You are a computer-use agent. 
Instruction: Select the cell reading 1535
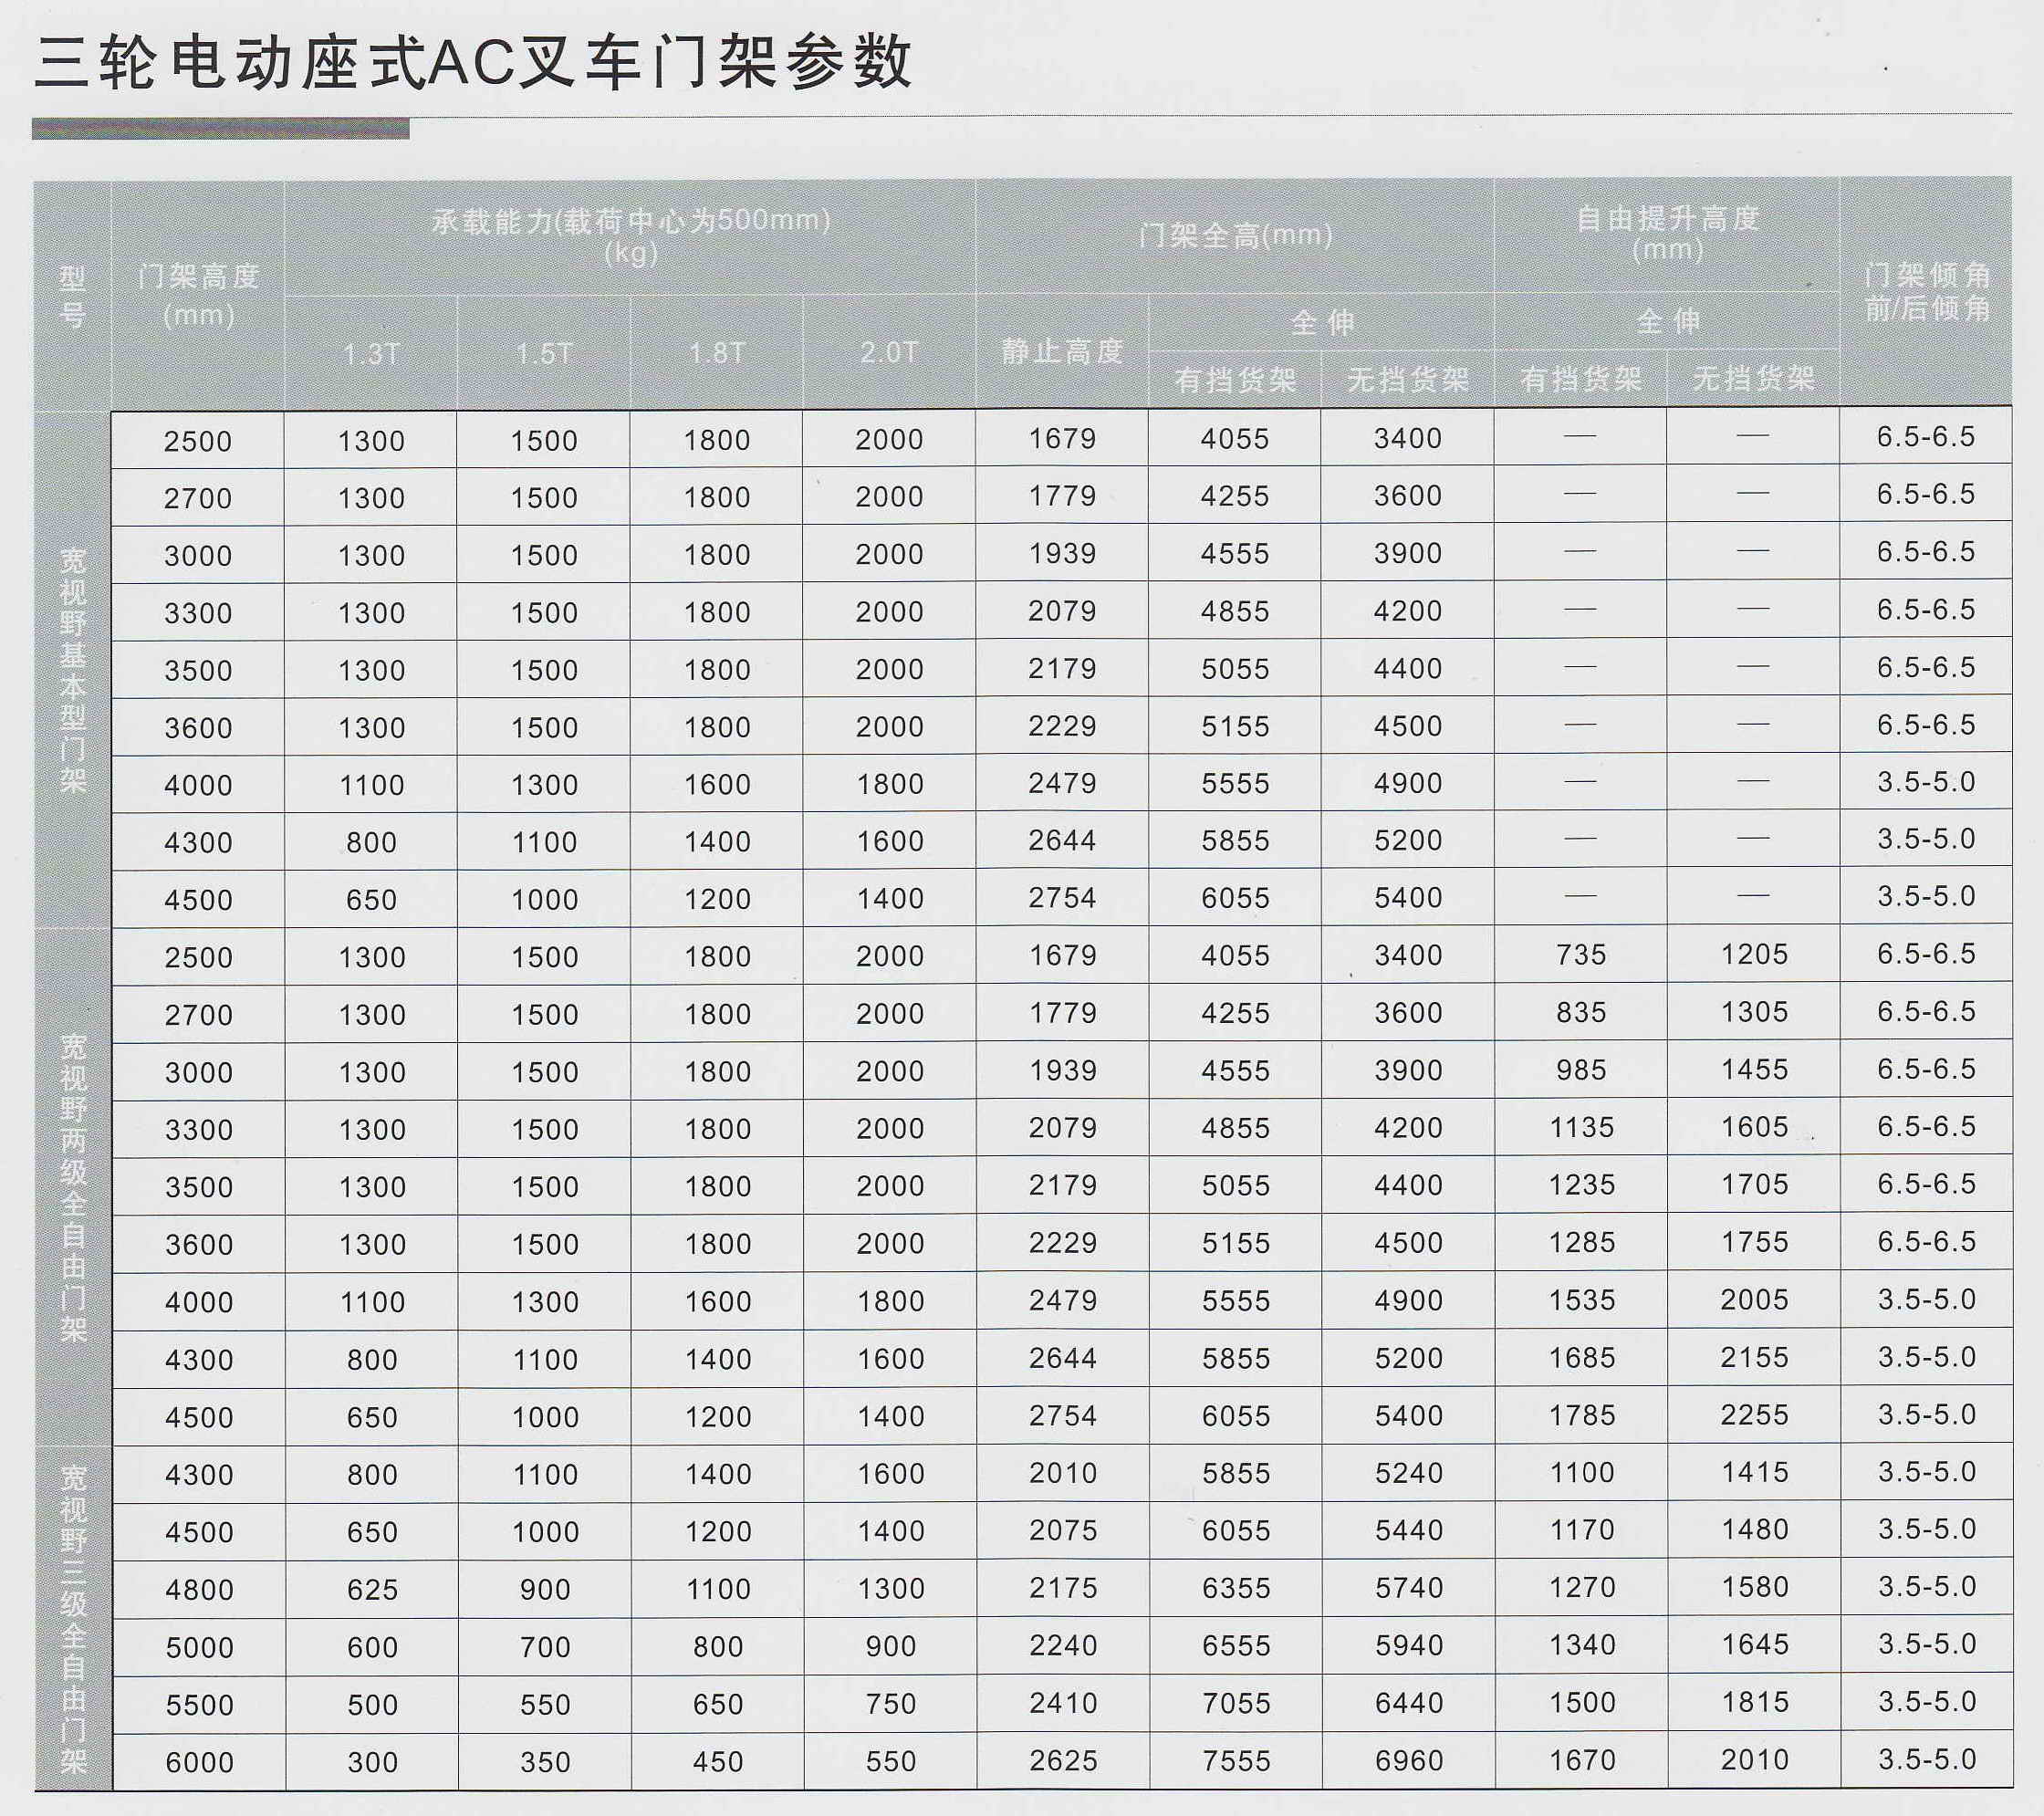tap(1582, 1300)
